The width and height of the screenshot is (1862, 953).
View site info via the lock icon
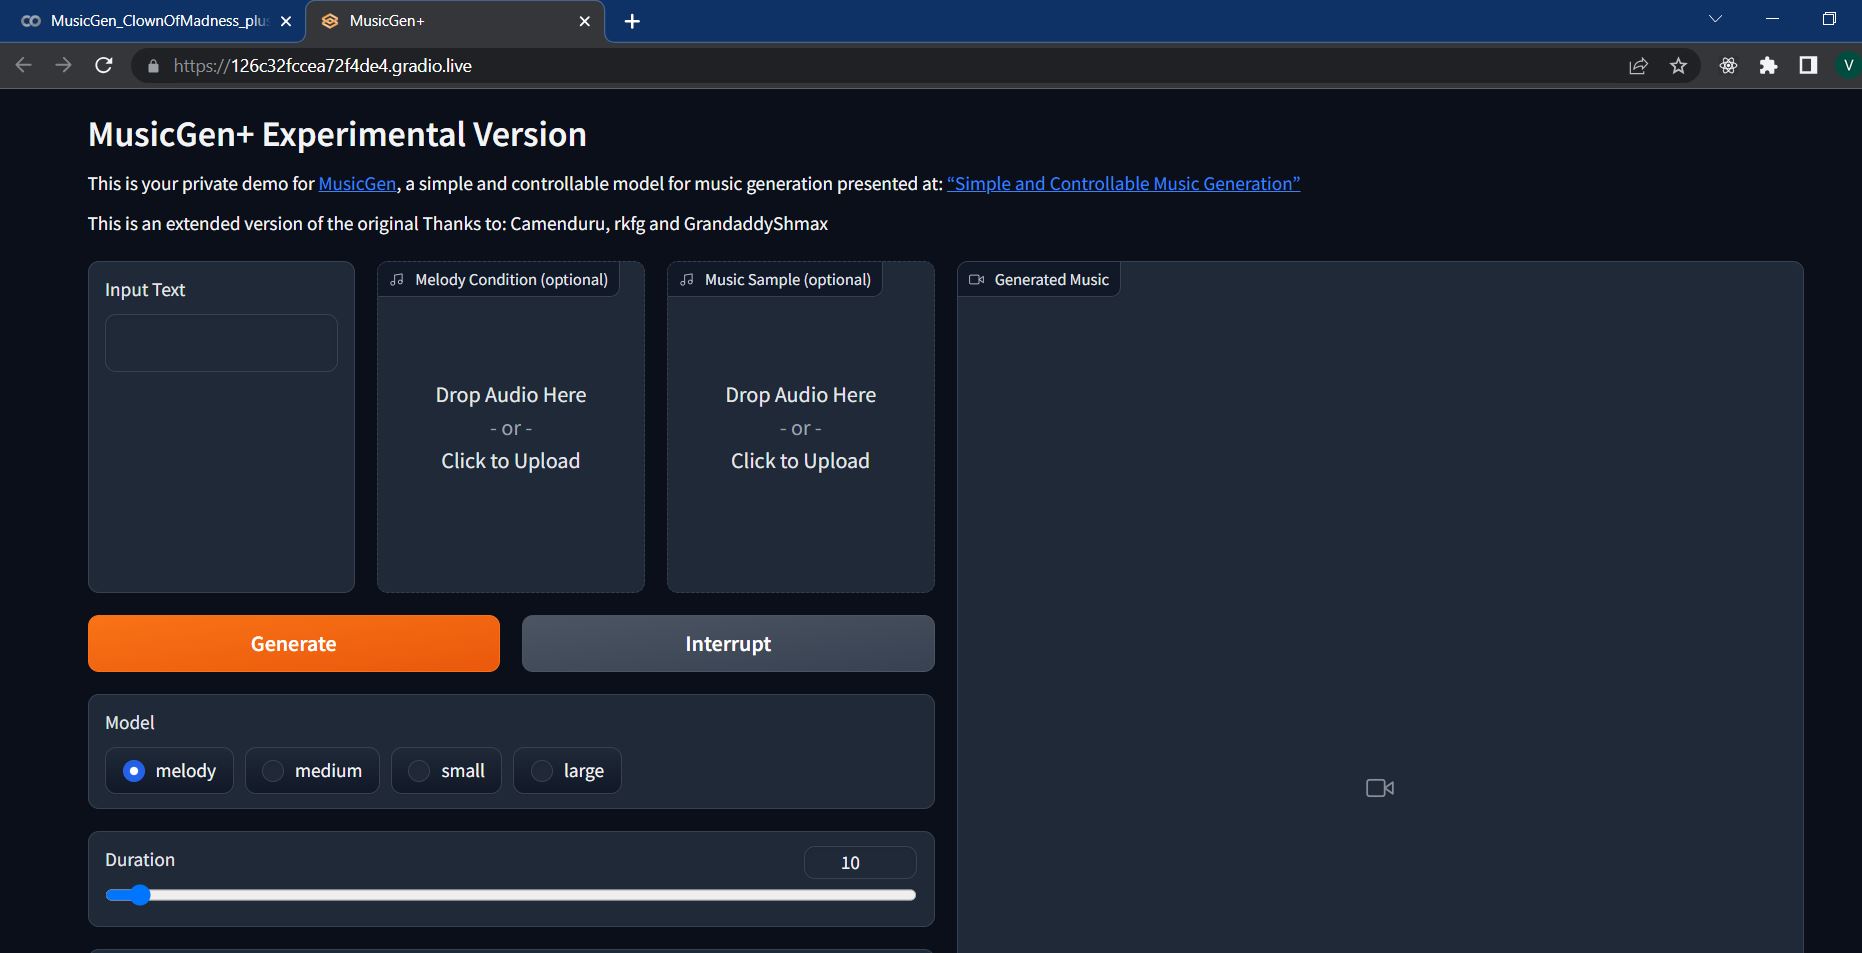153,66
